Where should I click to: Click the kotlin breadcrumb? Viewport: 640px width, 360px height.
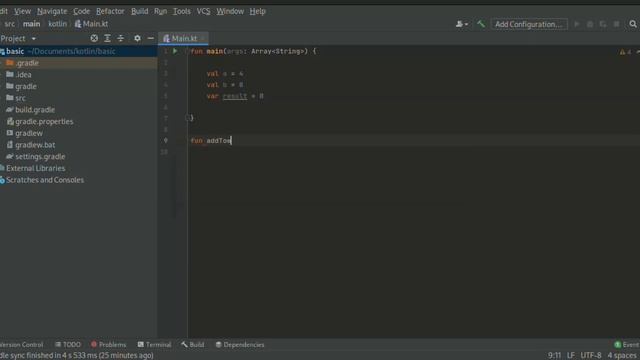pos(58,24)
